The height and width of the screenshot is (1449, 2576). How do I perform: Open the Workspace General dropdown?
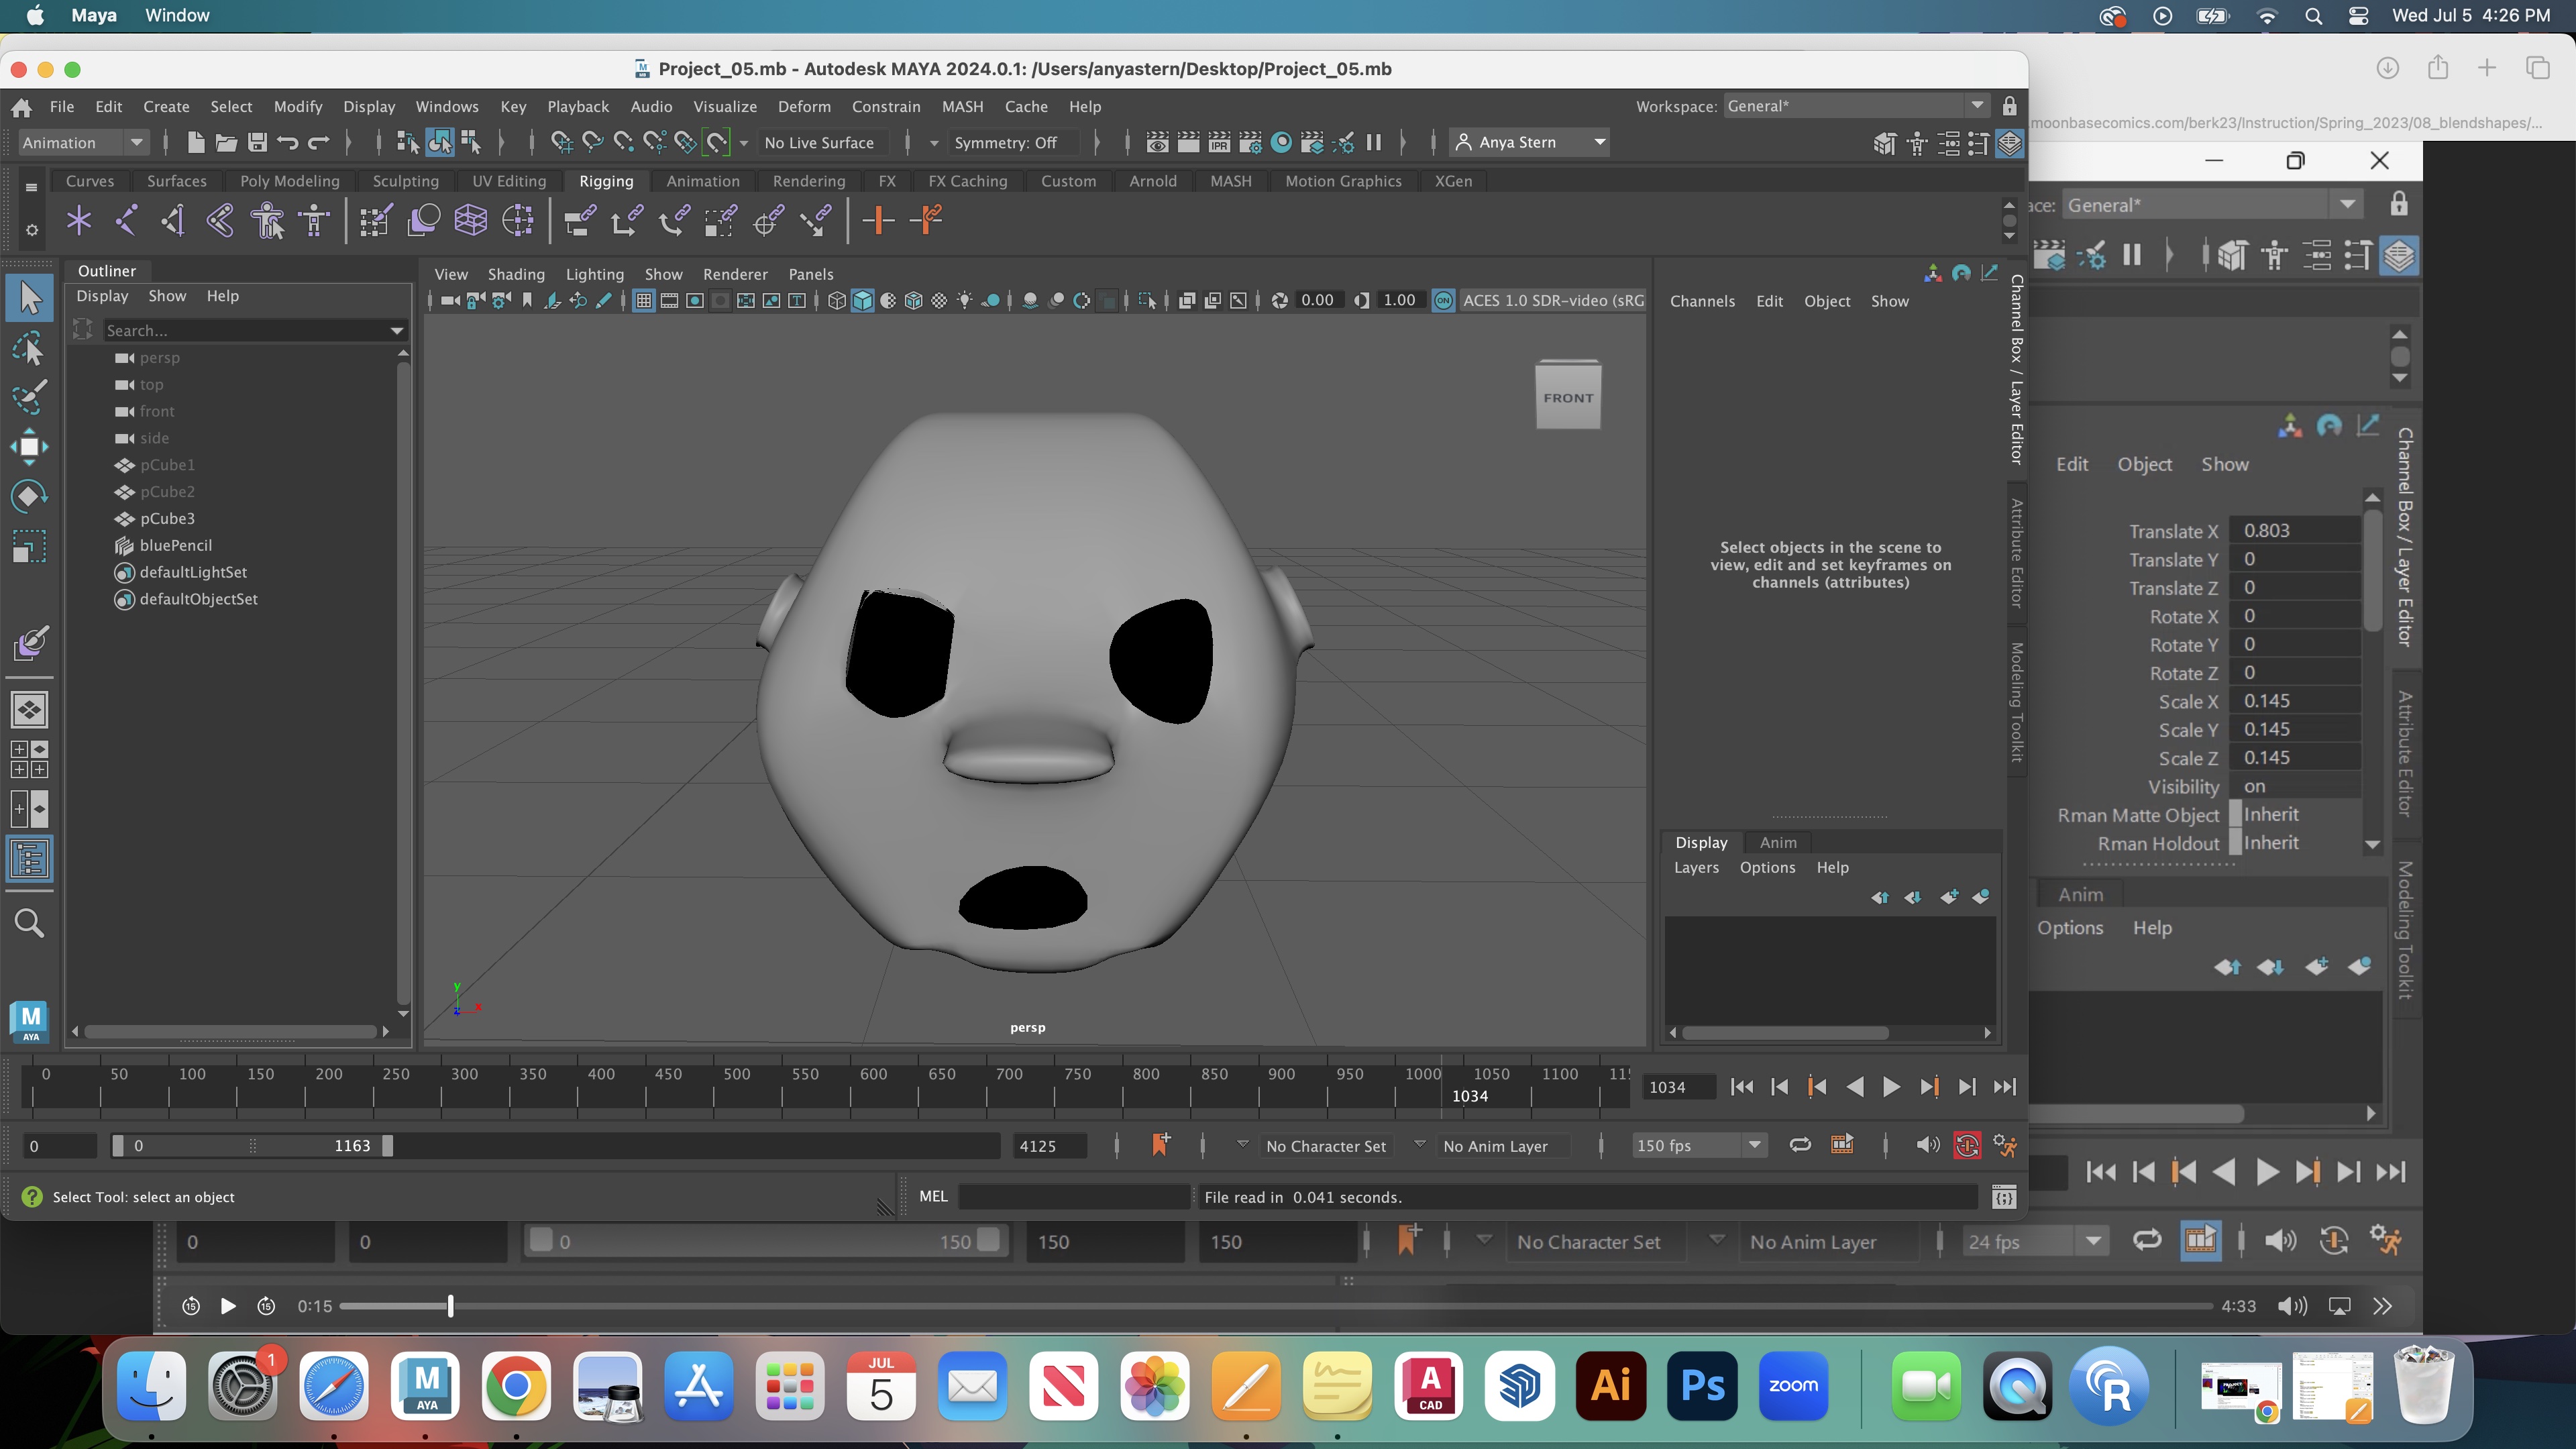coord(1856,106)
